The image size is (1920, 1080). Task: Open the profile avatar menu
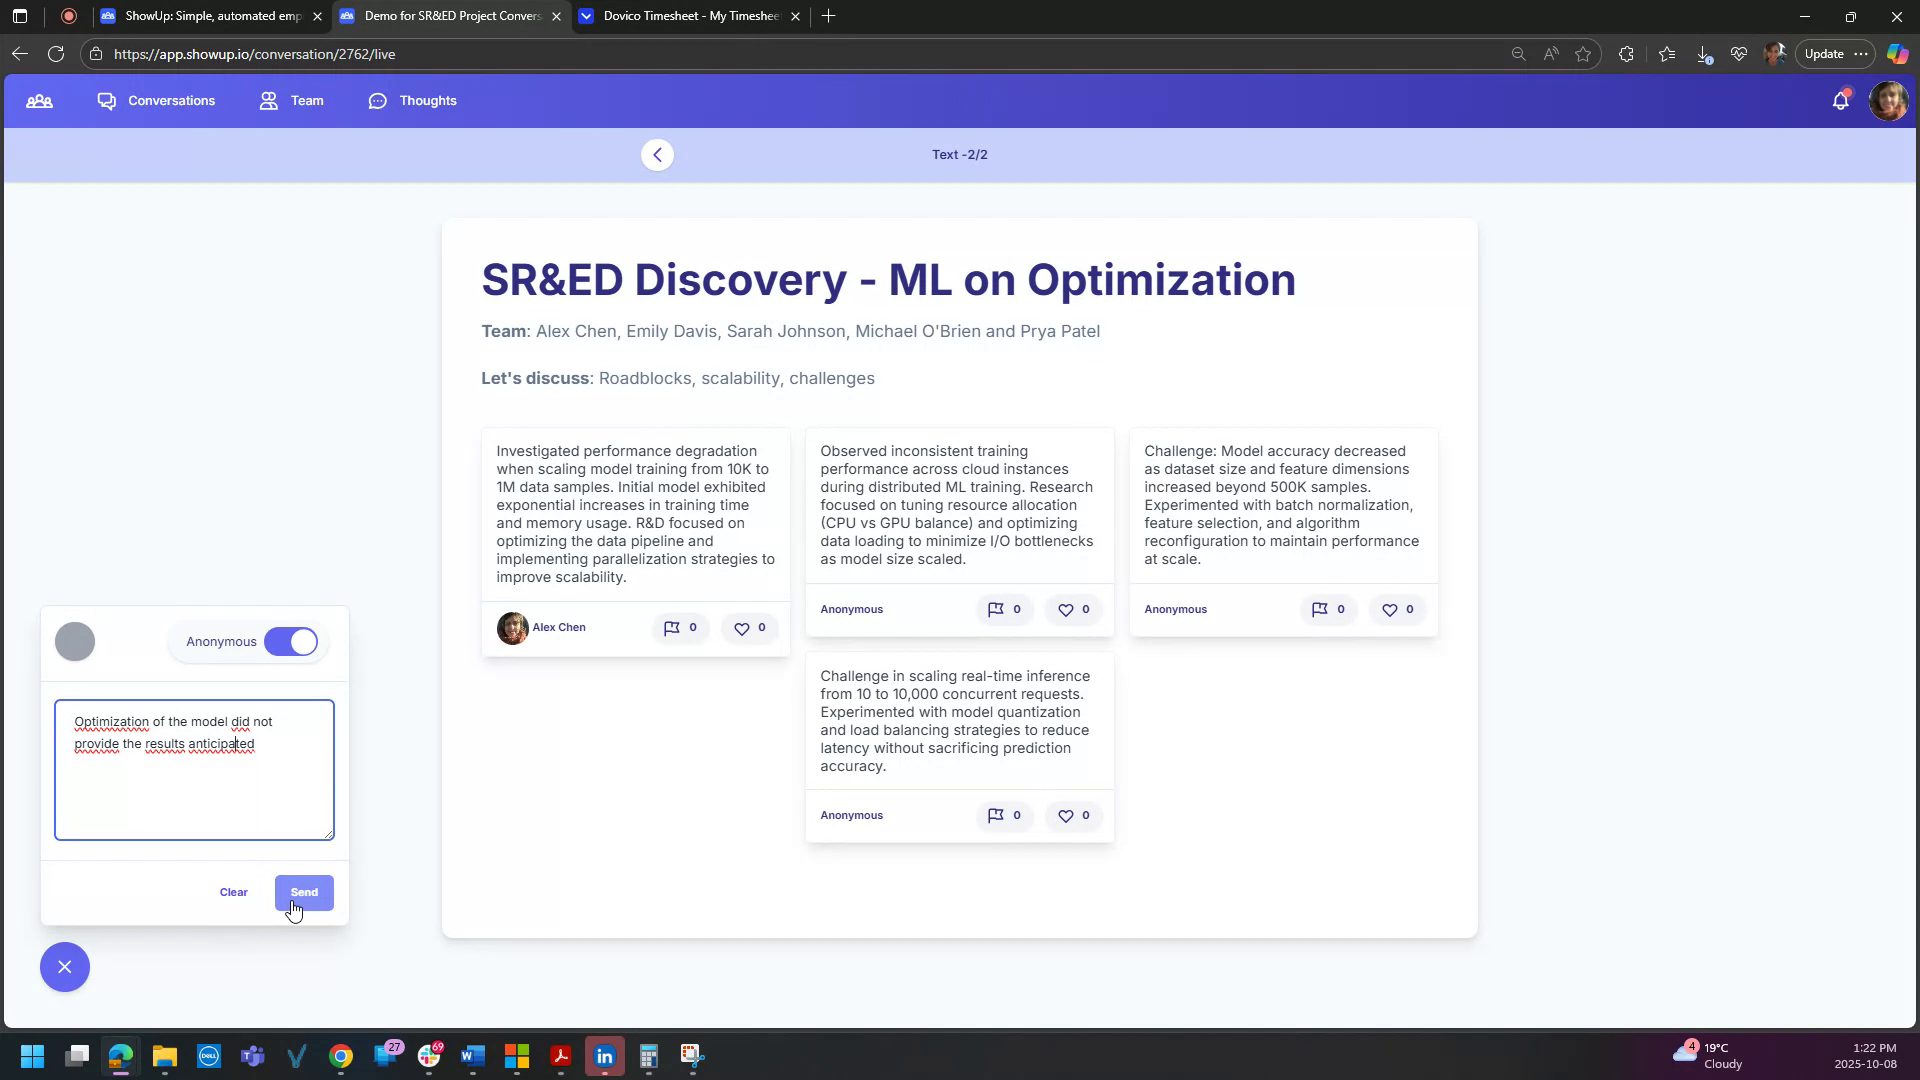pyautogui.click(x=1890, y=100)
